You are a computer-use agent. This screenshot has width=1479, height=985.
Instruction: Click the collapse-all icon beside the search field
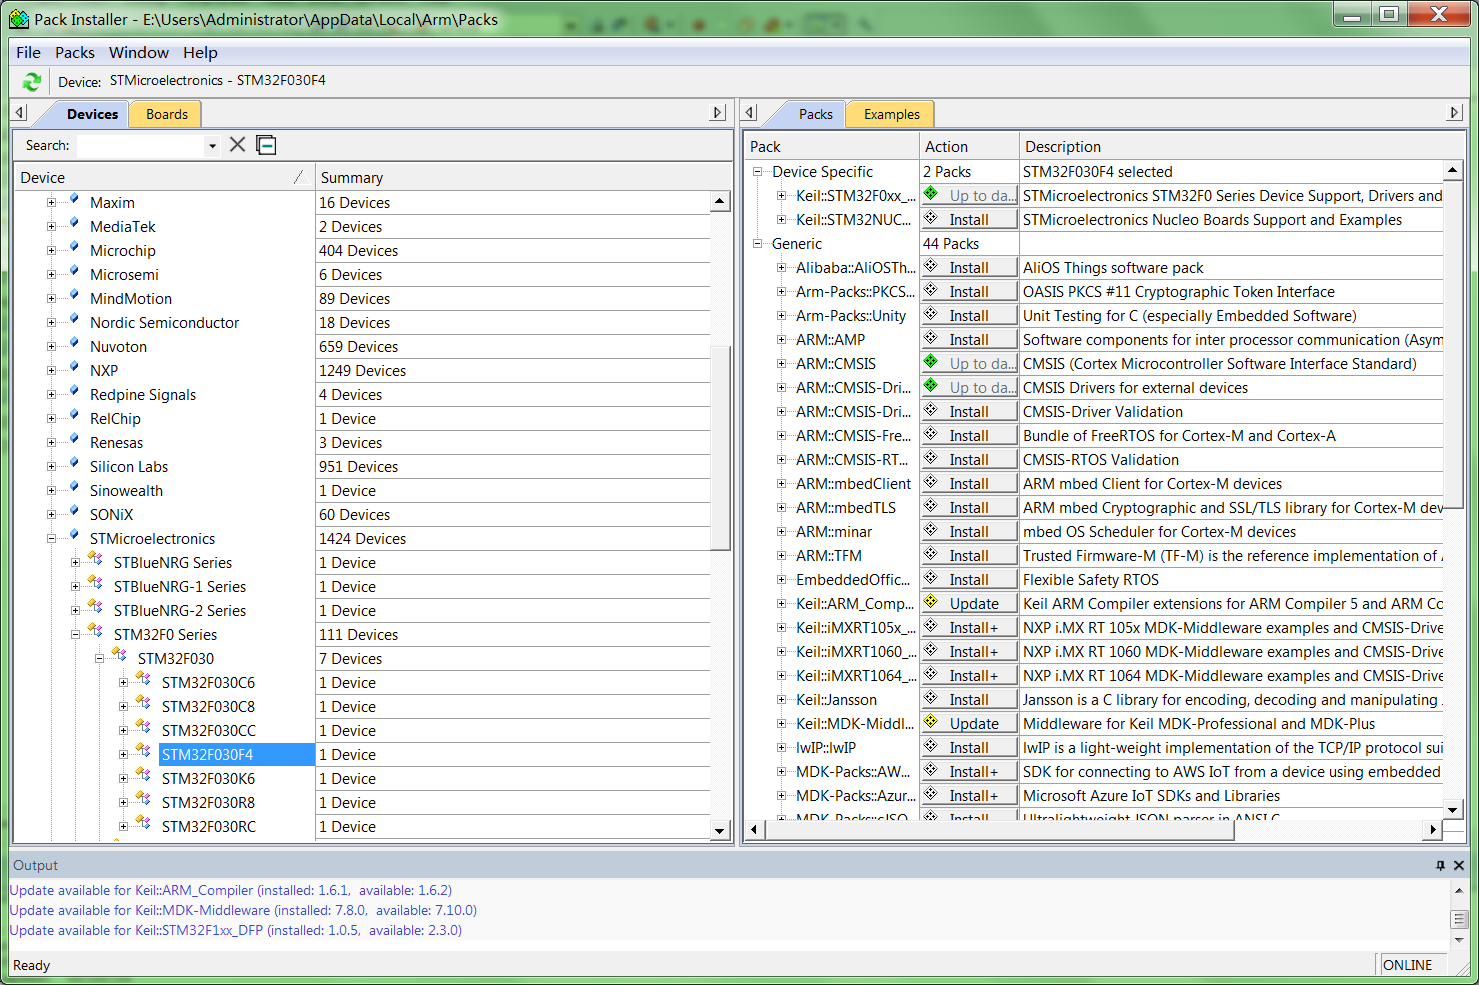pos(266,145)
